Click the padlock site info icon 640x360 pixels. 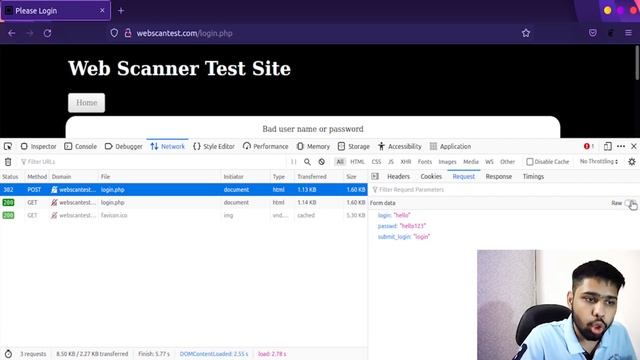click(128, 33)
